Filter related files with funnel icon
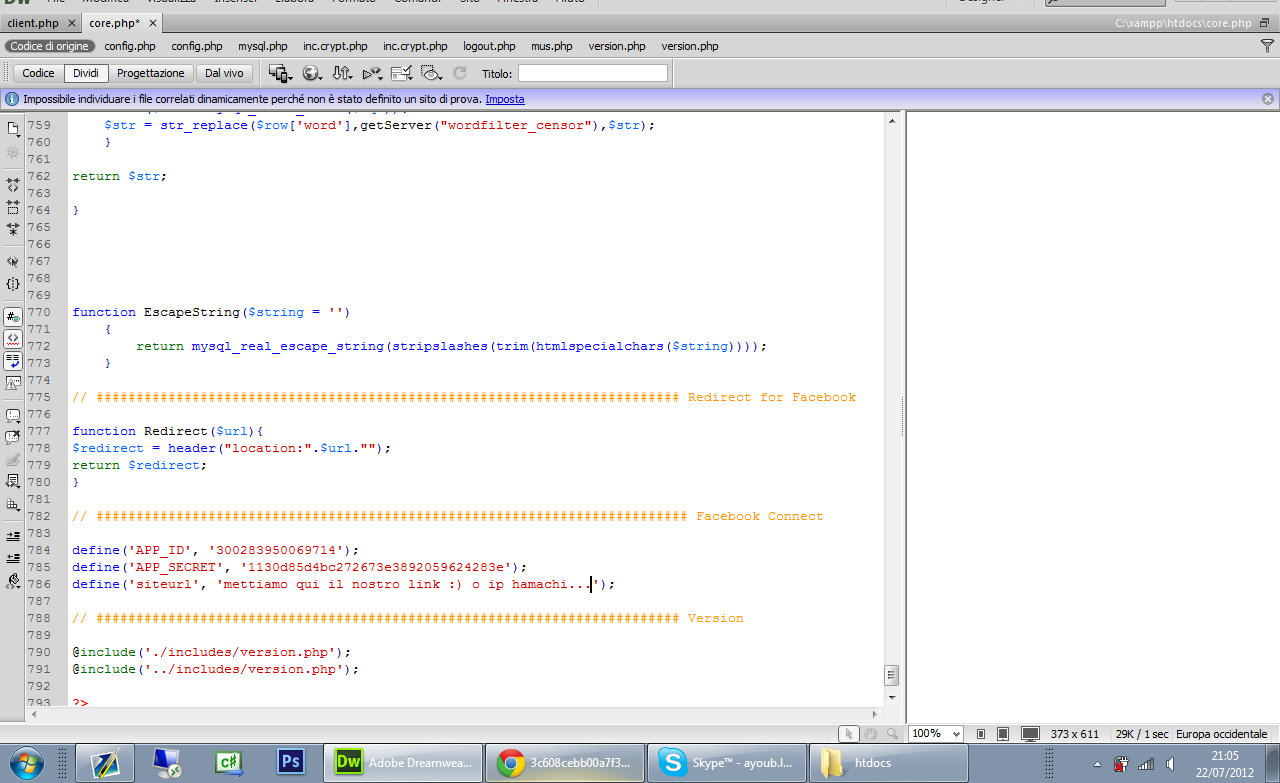Image resolution: width=1280 pixels, height=783 pixels. coord(1267,46)
